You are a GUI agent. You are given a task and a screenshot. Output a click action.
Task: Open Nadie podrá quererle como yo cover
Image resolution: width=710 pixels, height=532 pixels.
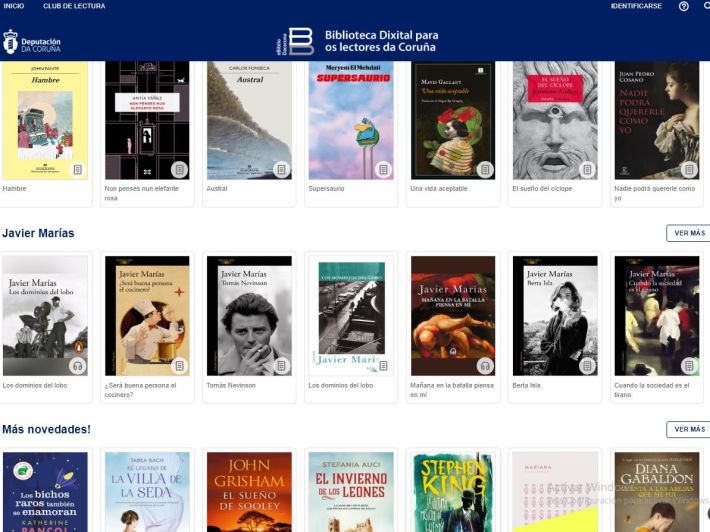tap(657, 120)
